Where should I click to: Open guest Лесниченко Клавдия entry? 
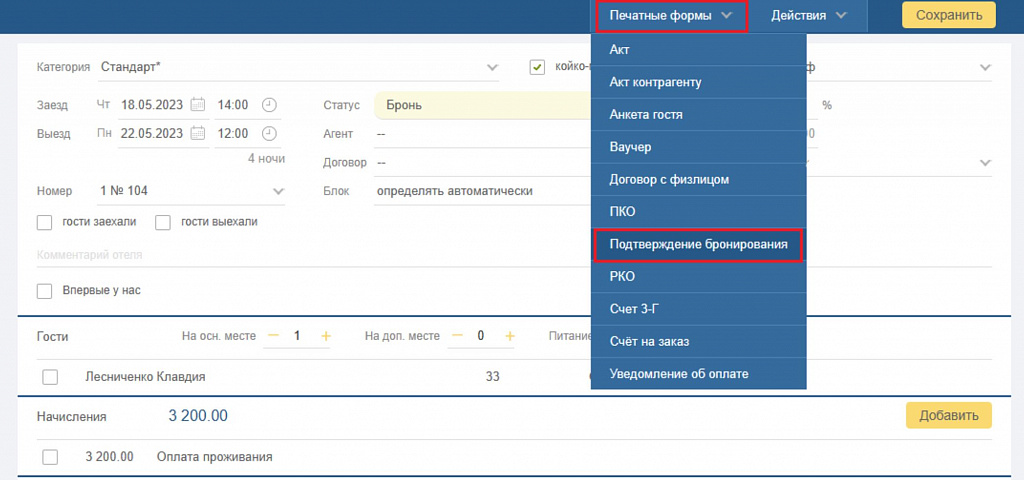click(146, 377)
